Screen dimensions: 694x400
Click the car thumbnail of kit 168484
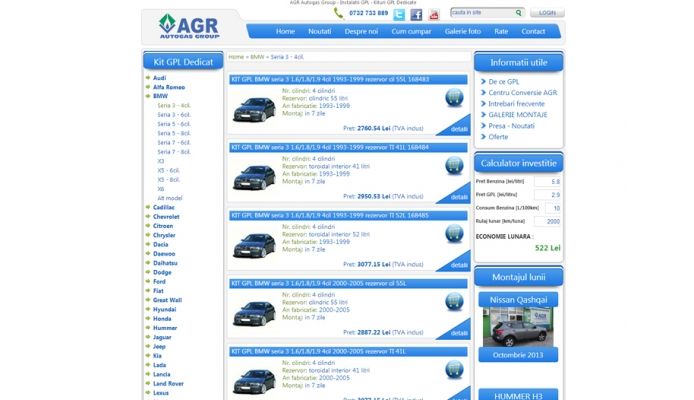tap(254, 177)
